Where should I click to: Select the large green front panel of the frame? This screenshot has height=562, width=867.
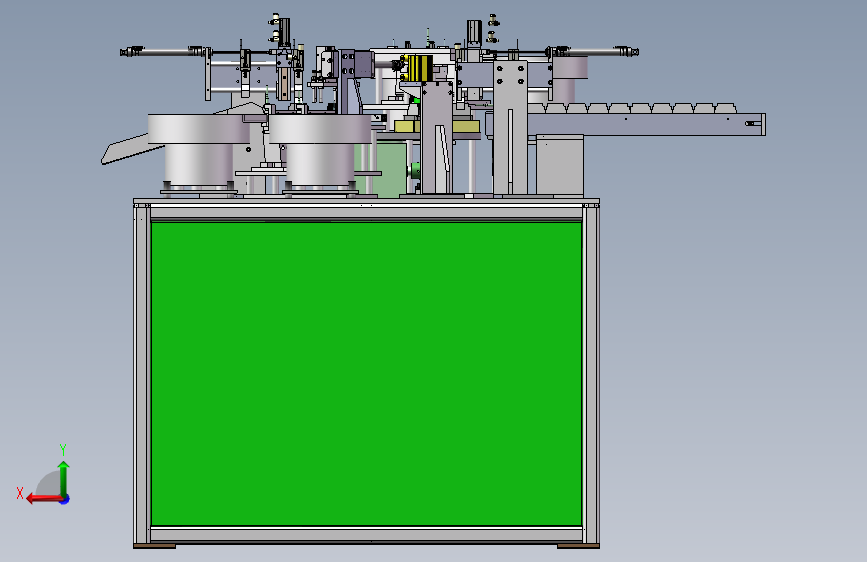click(x=366, y=373)
